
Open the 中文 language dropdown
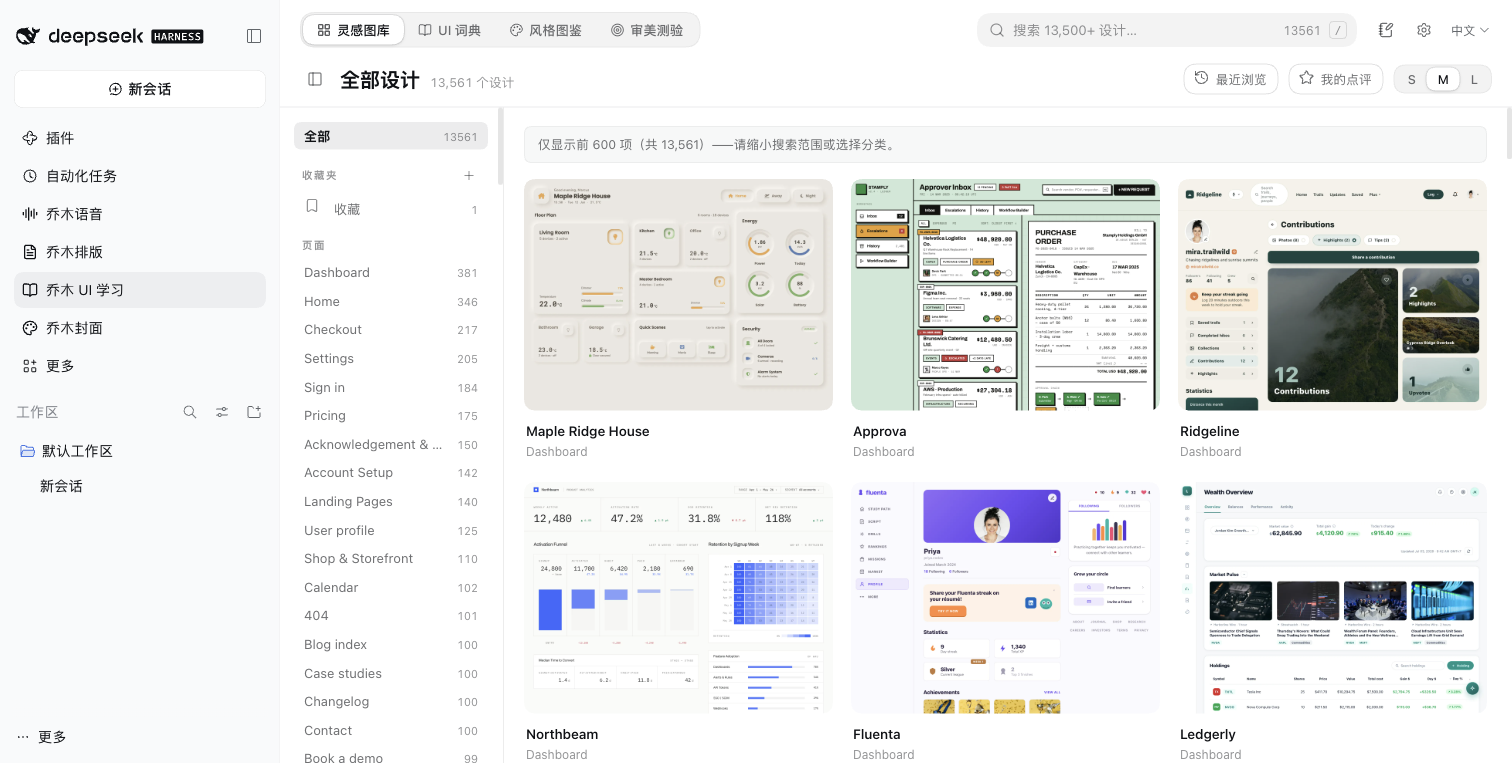[x=1470, y=31]
